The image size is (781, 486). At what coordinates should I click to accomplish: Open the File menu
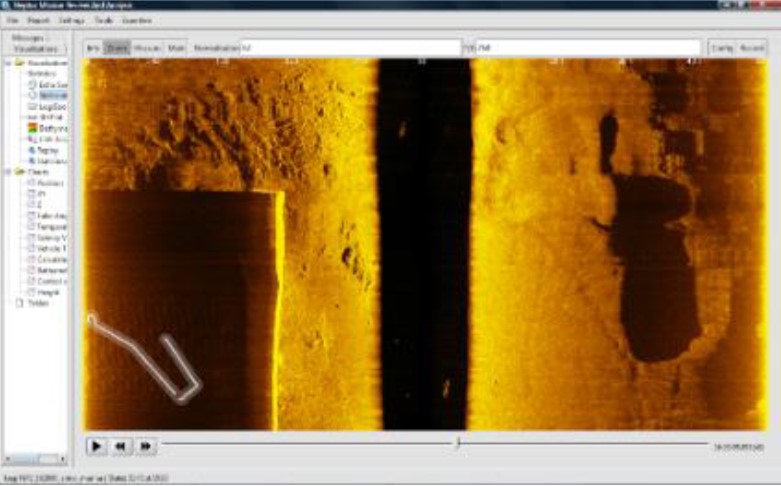click(13, 19)
